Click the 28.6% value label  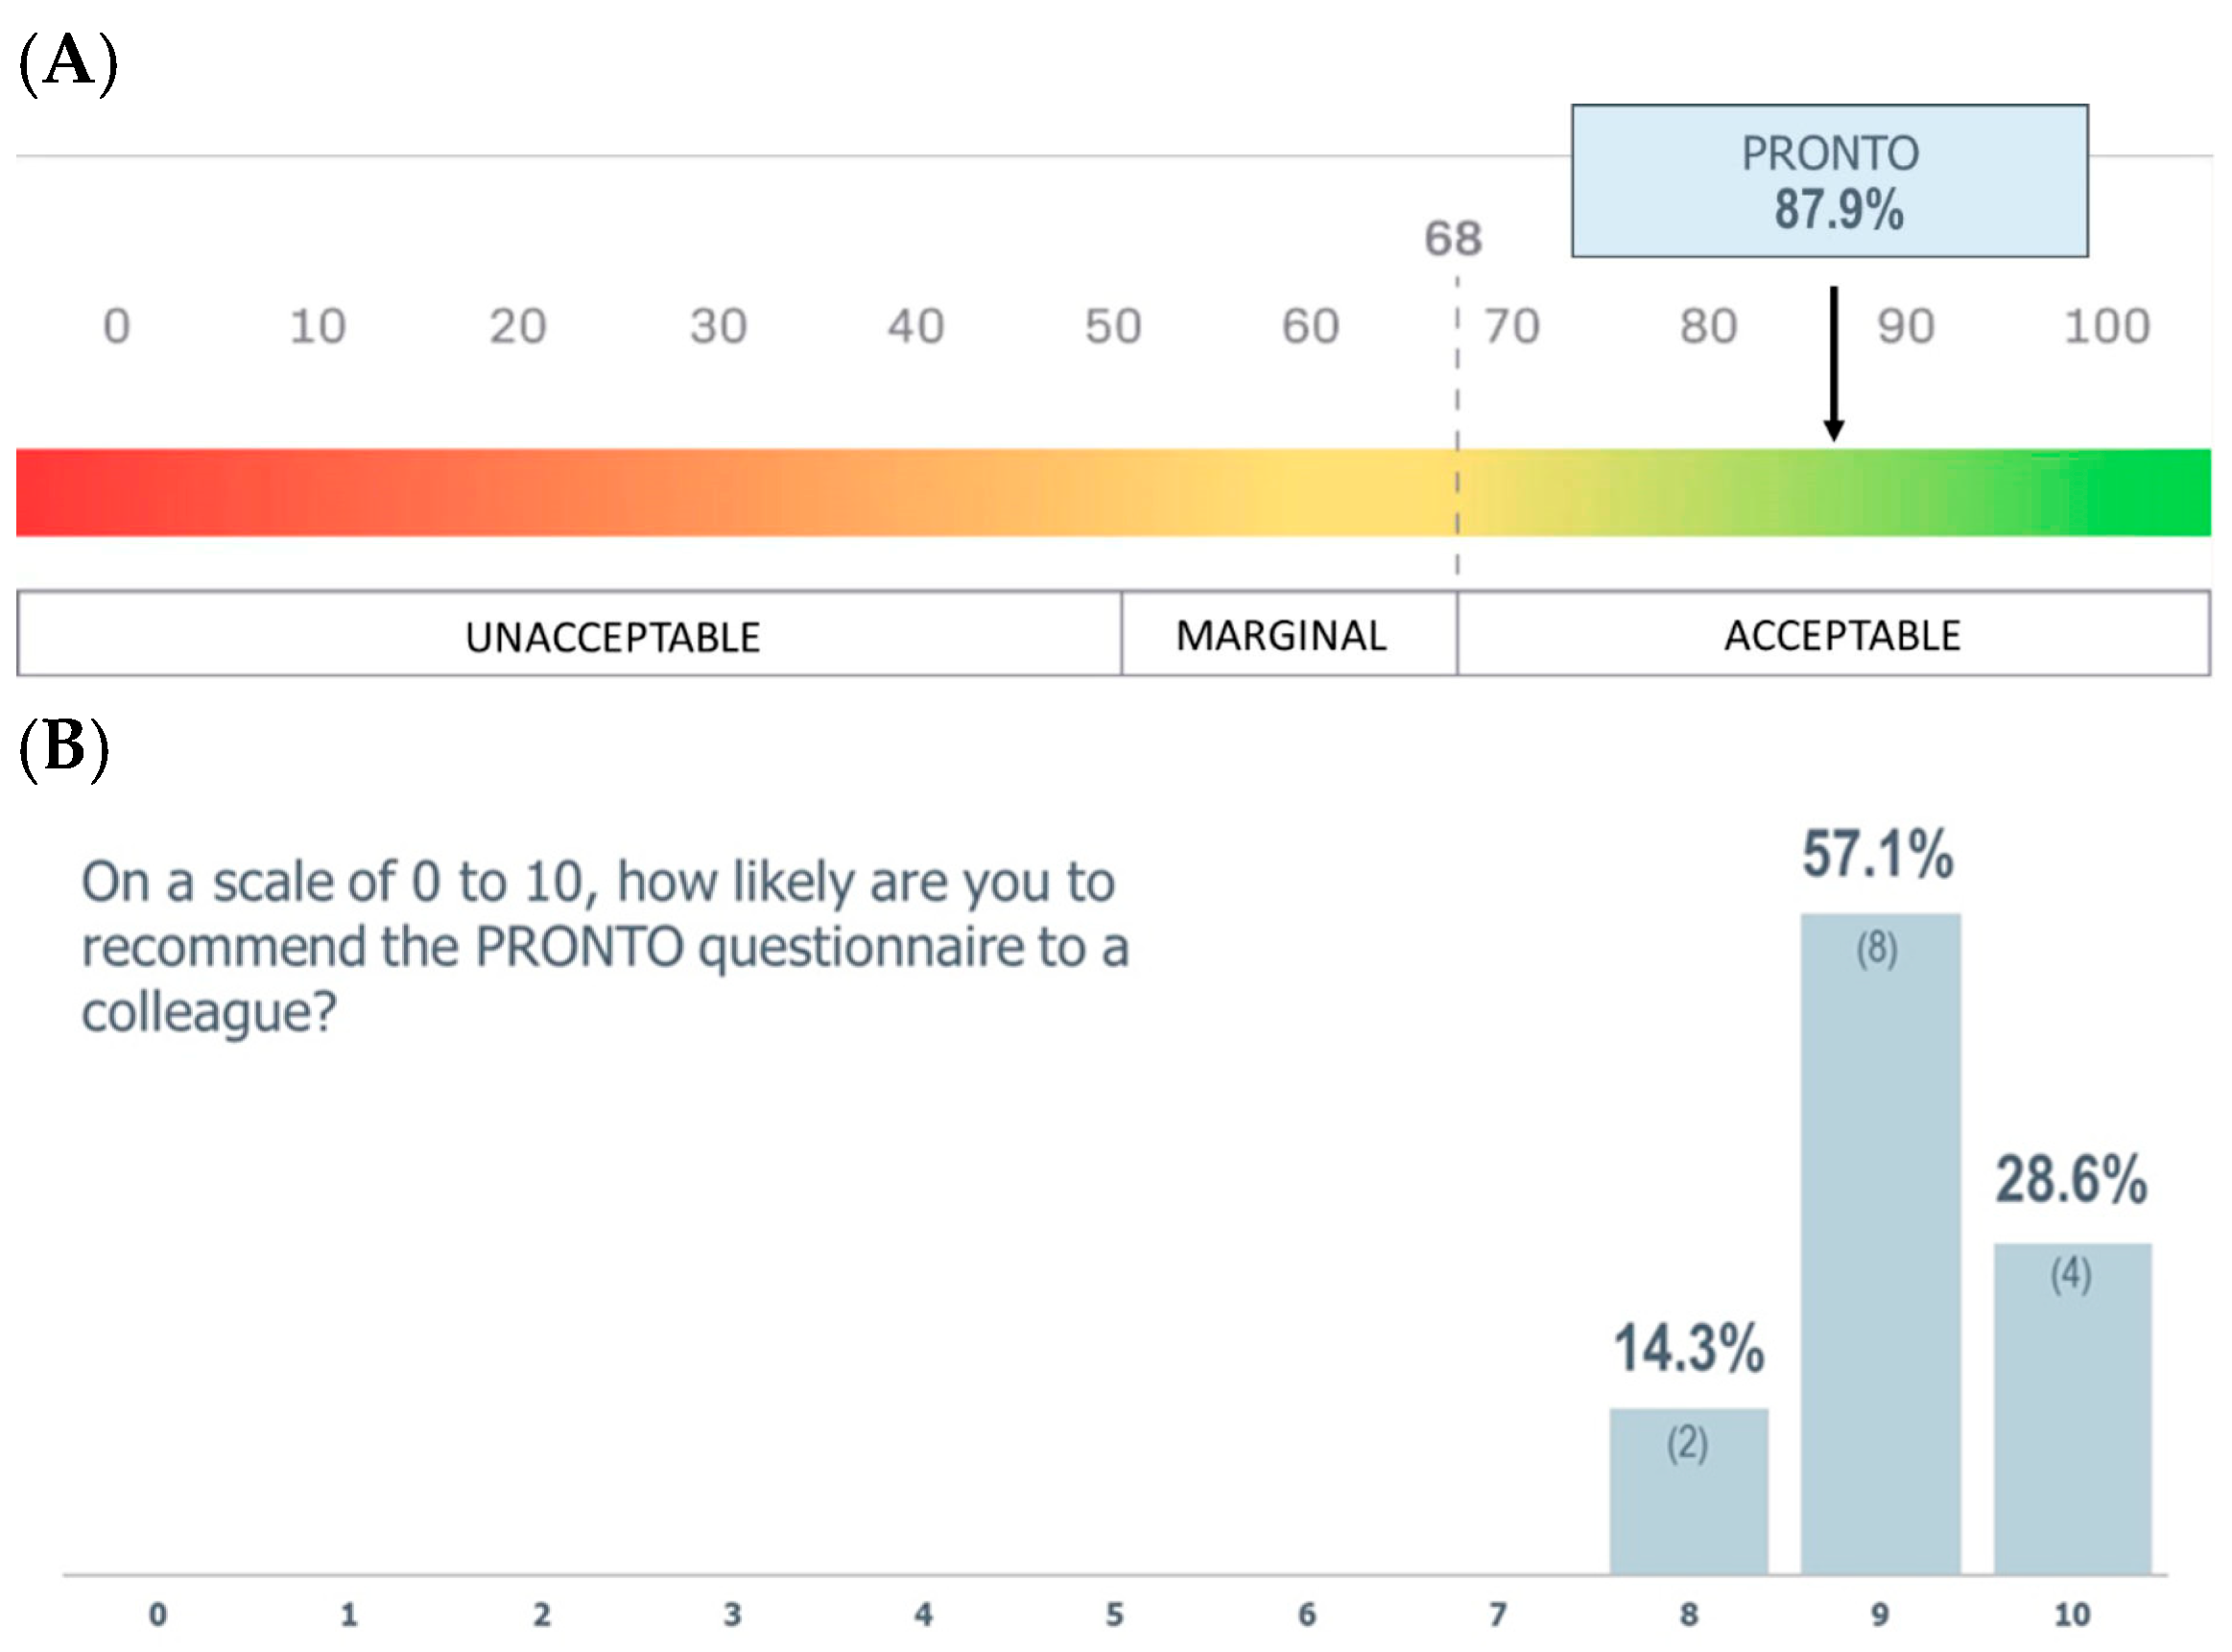pyautogui.click(x=2071, y=1180)
